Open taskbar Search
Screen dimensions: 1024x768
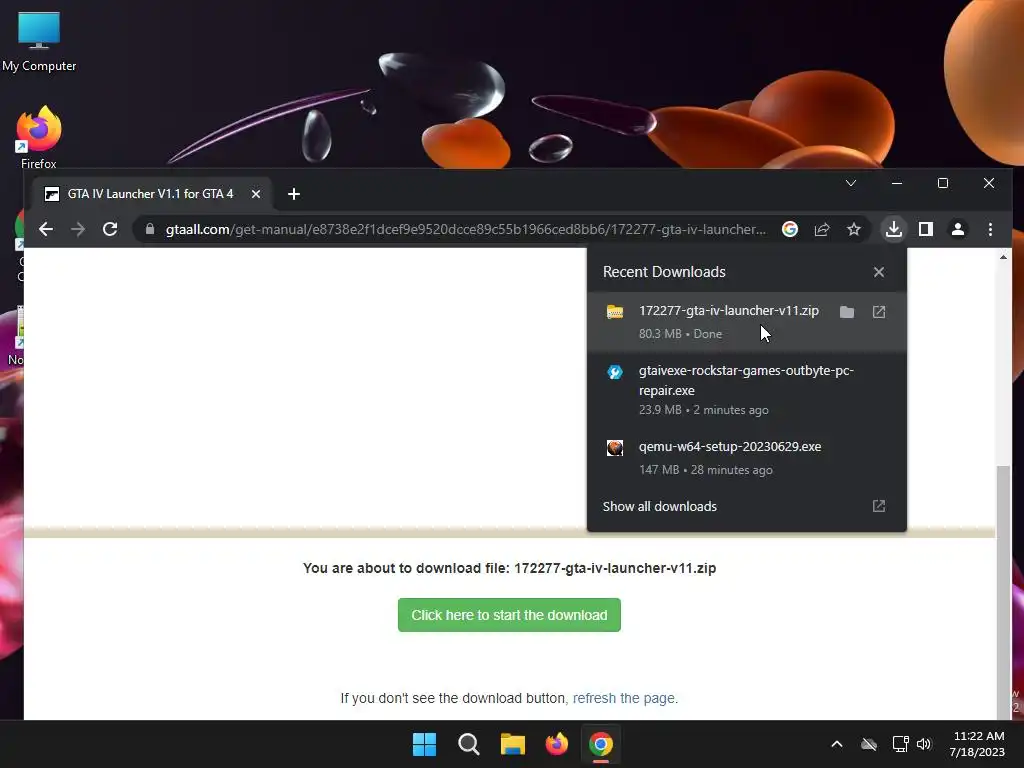pos(469,744)
